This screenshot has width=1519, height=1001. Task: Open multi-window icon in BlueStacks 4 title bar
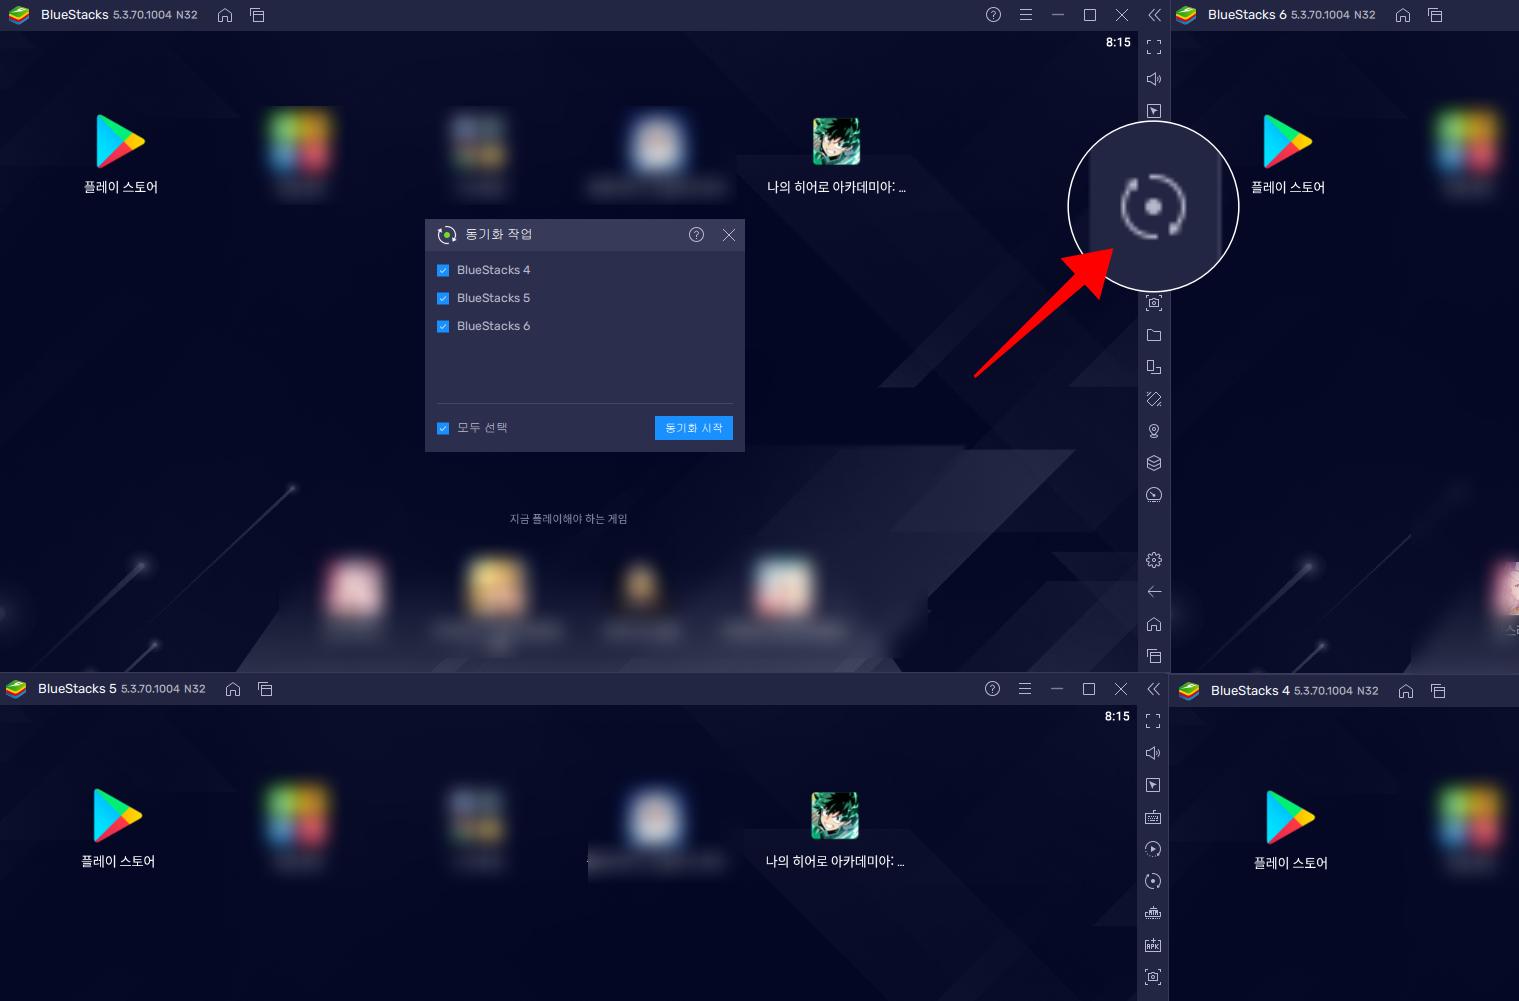1438,691
